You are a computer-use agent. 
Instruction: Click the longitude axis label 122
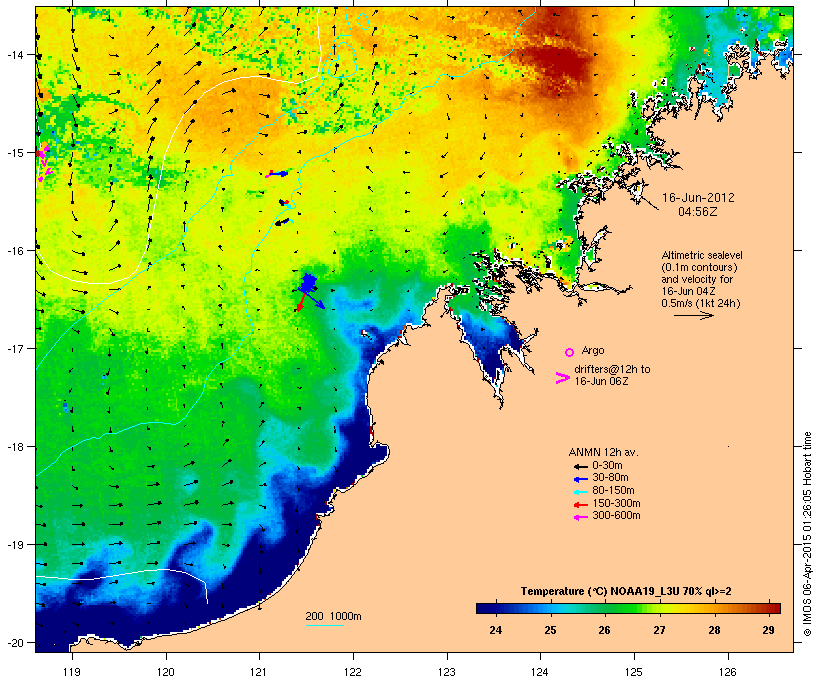353,672
